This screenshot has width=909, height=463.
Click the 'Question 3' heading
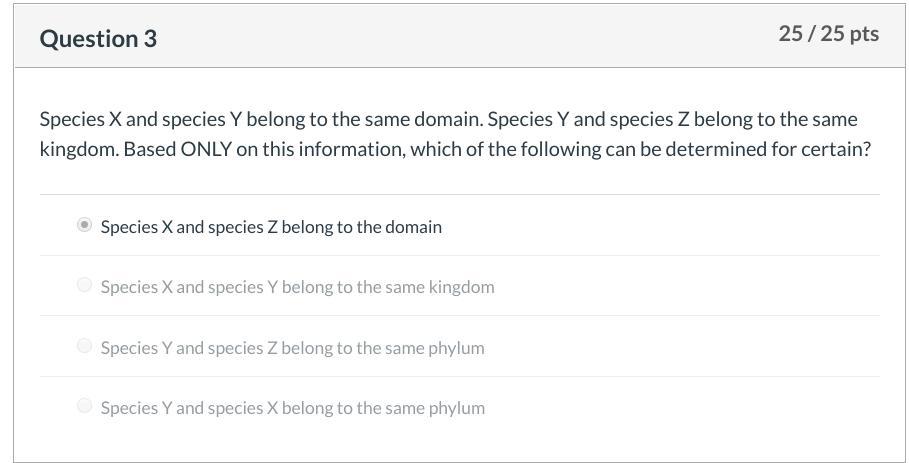point(98,38)
